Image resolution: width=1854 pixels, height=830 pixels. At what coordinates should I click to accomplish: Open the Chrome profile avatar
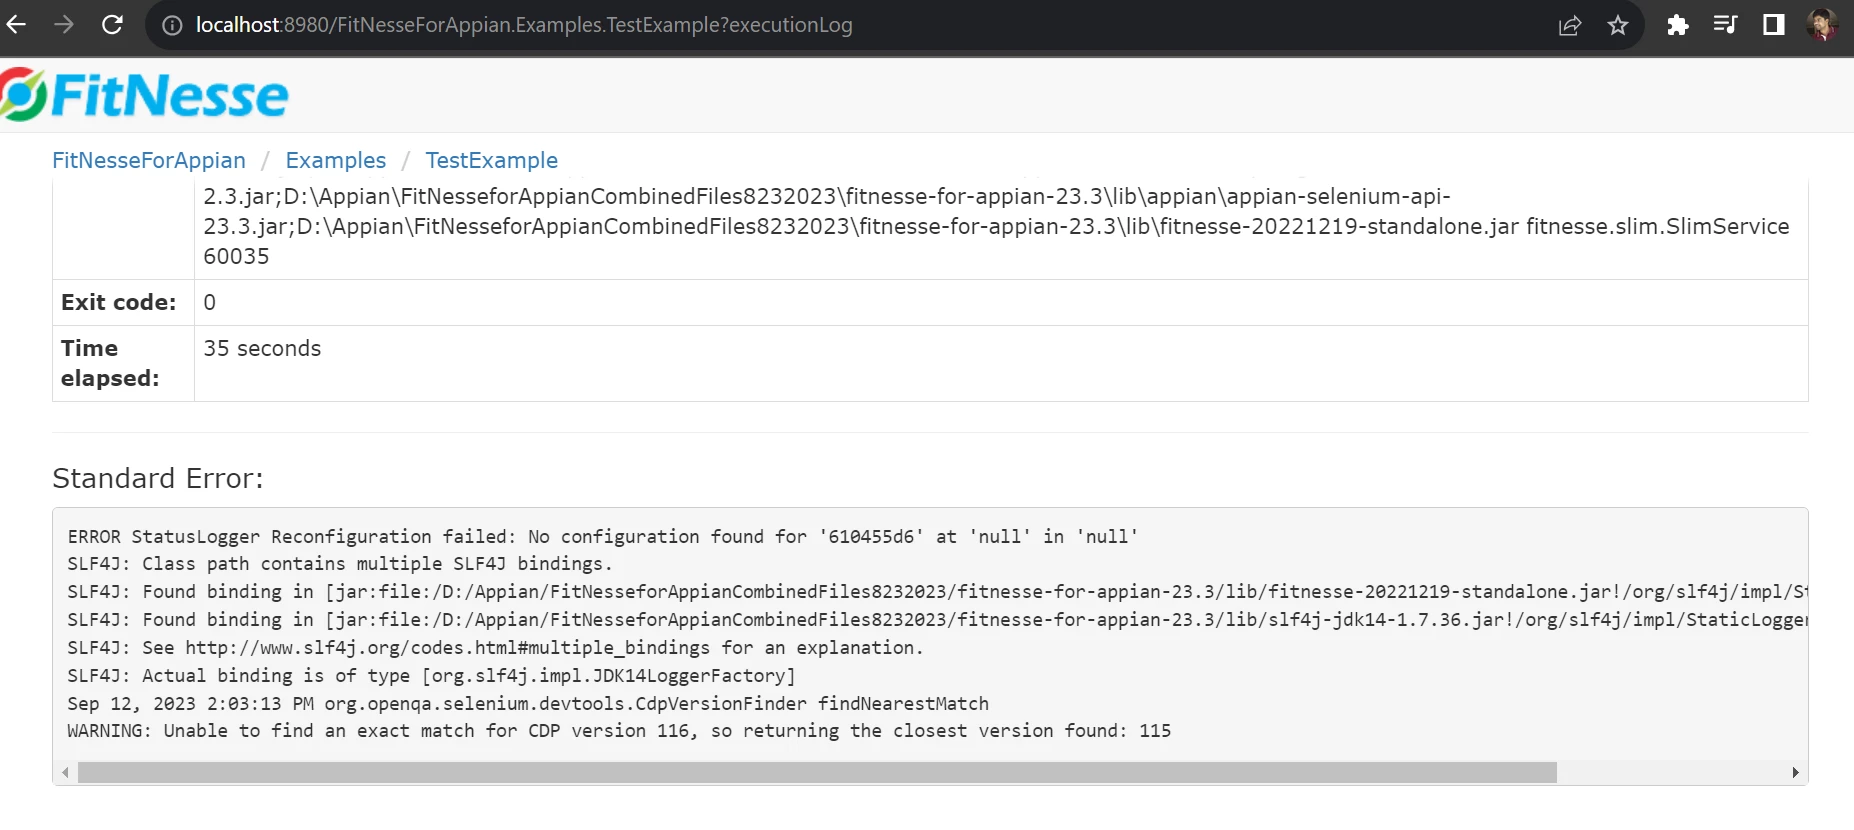click(x=1822, y=25)
